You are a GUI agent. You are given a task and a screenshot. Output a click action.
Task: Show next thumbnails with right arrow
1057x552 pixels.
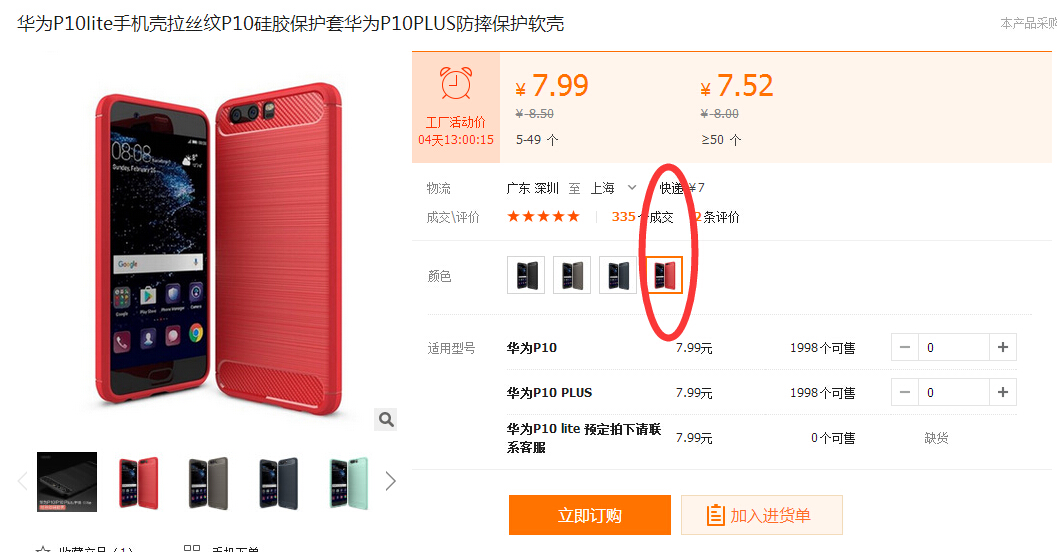(x=390, y=481)
